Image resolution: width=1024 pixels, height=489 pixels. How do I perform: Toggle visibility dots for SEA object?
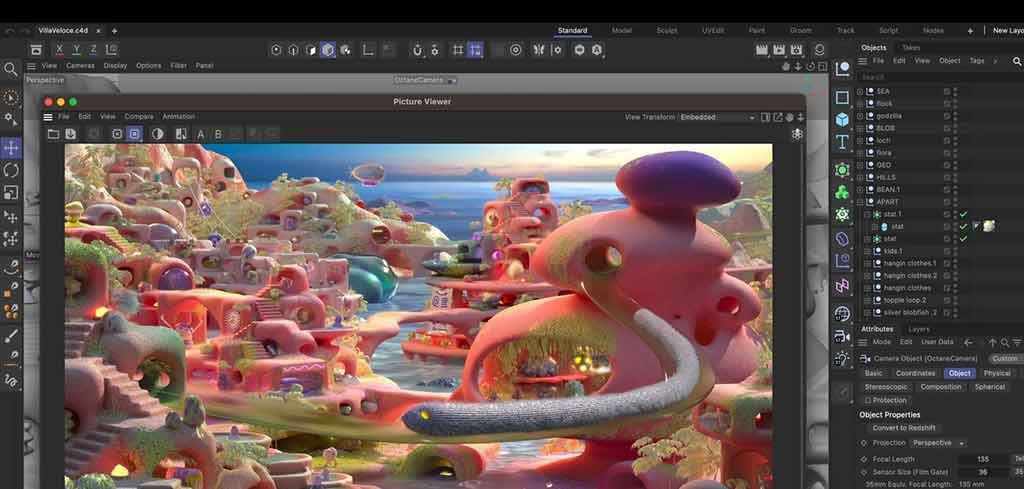[x=955, y=91]
